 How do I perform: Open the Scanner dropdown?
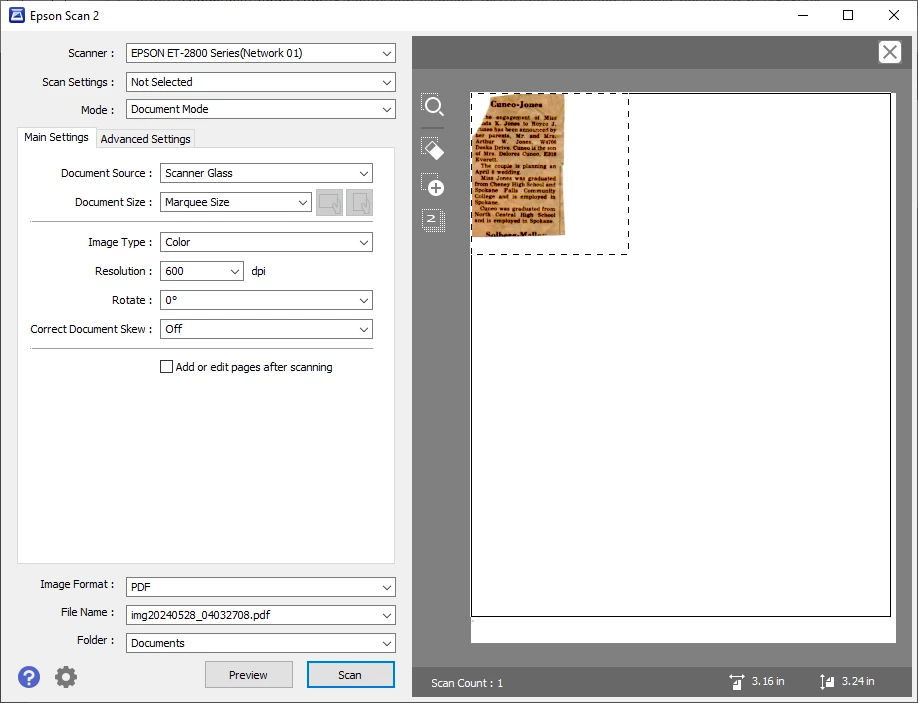pos(261,53)
